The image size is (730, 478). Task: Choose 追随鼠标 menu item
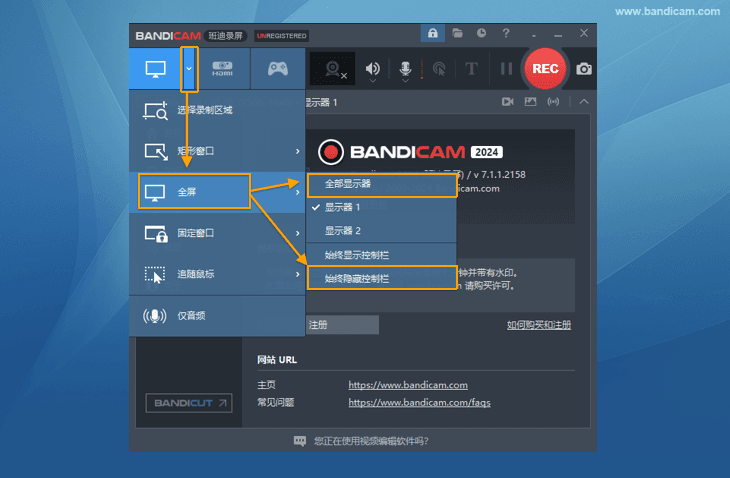[217, 274]
